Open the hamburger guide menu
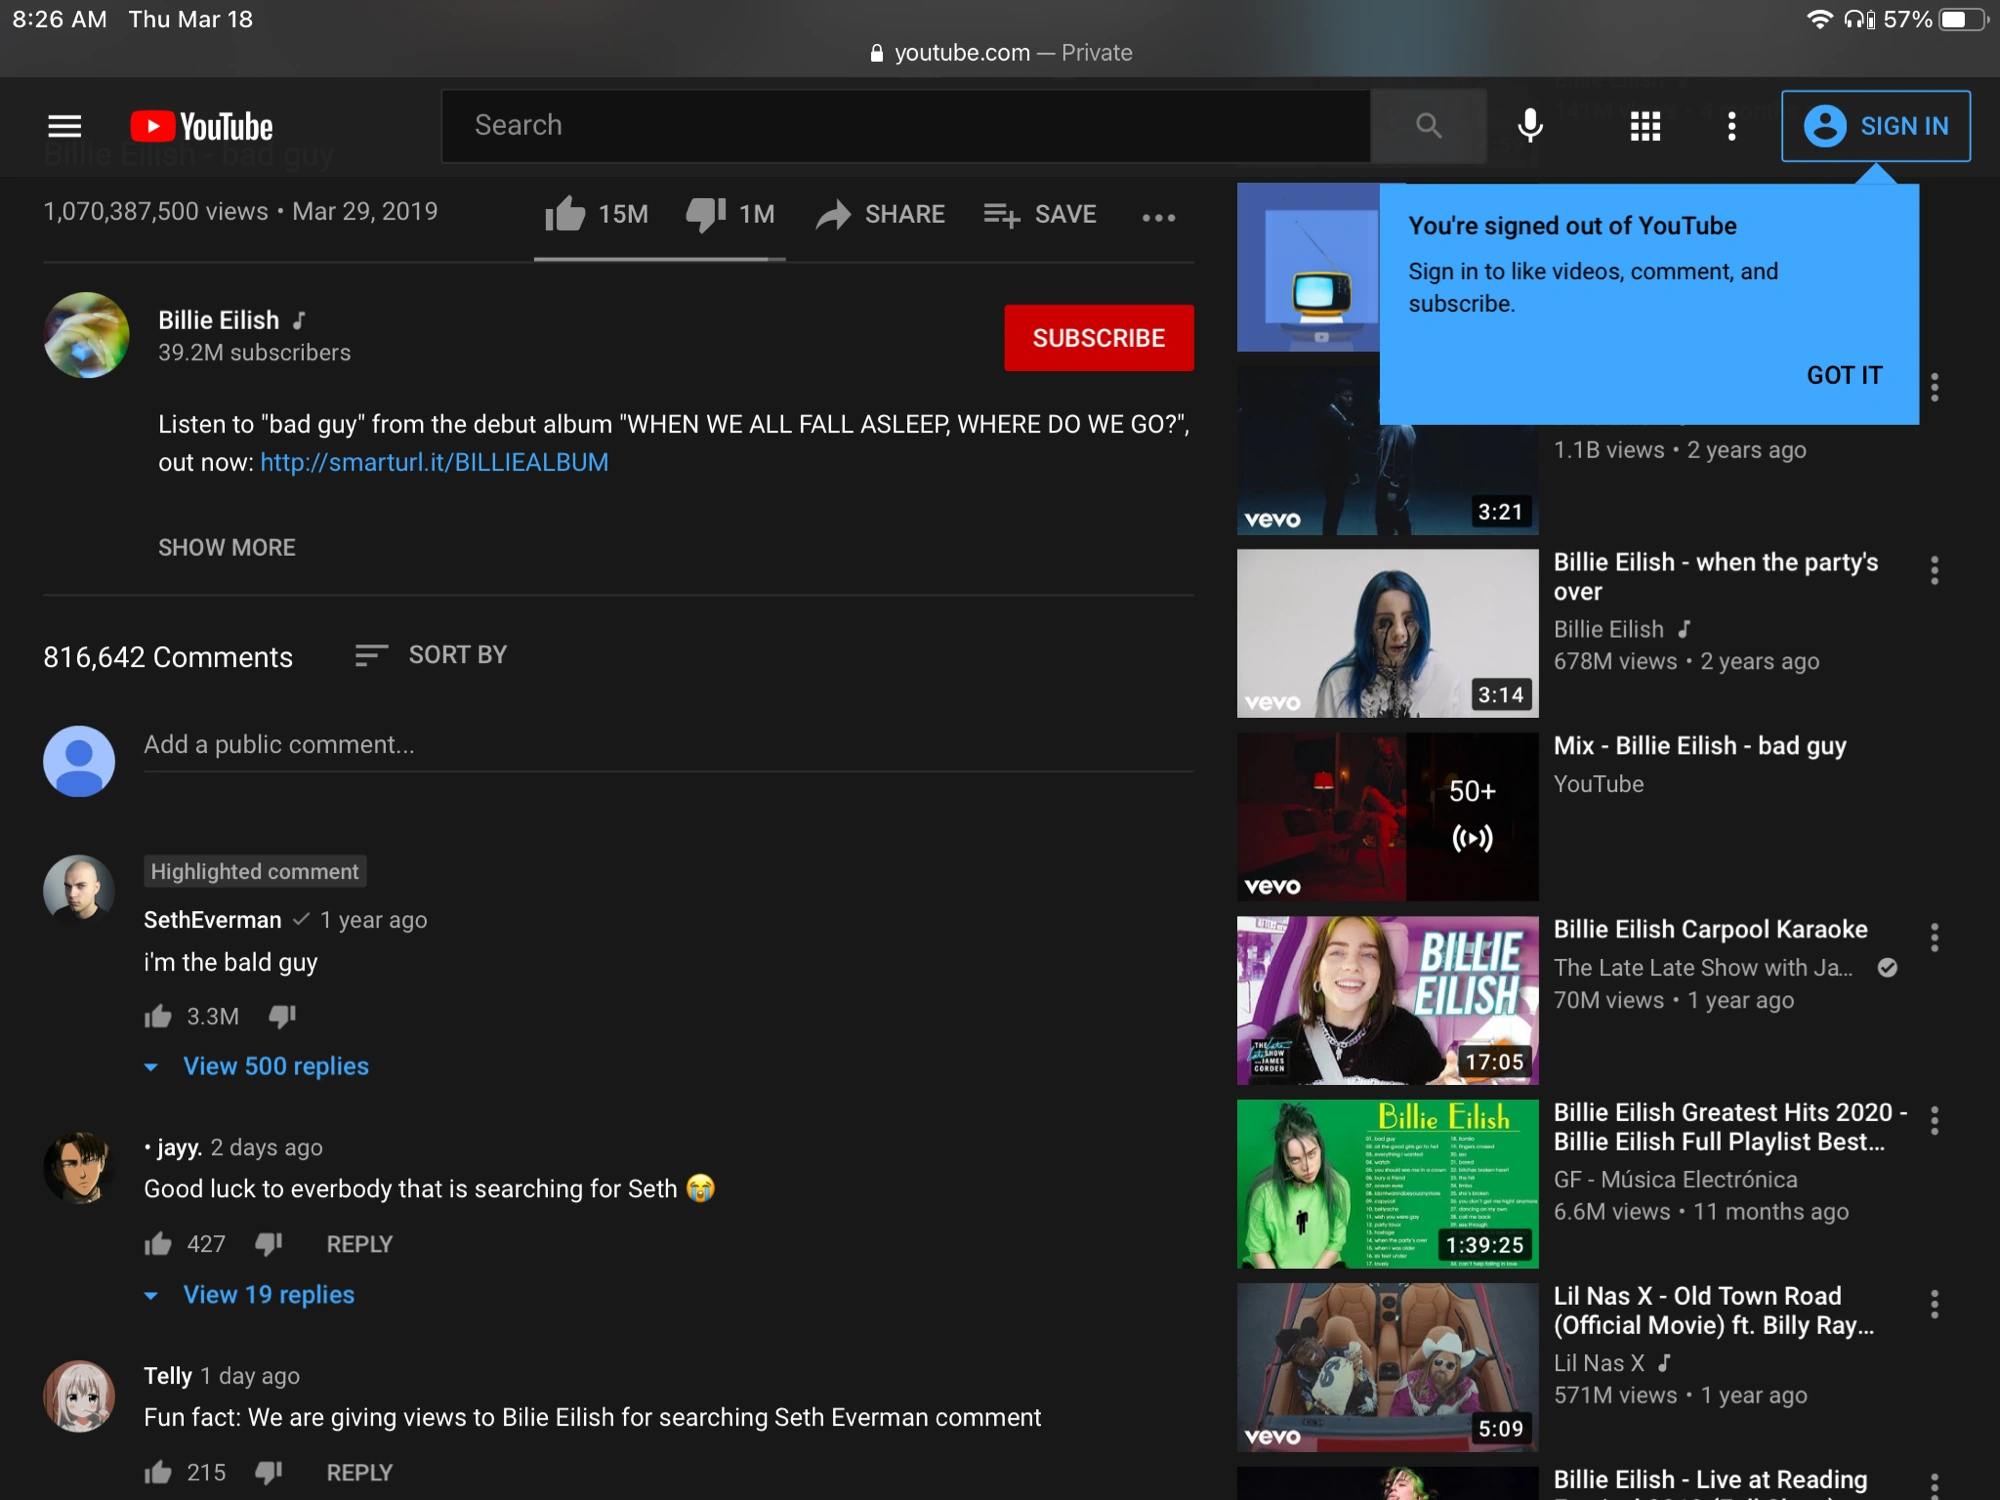This screenshot has width=2000, height=1500. click(x=65, y=126)
